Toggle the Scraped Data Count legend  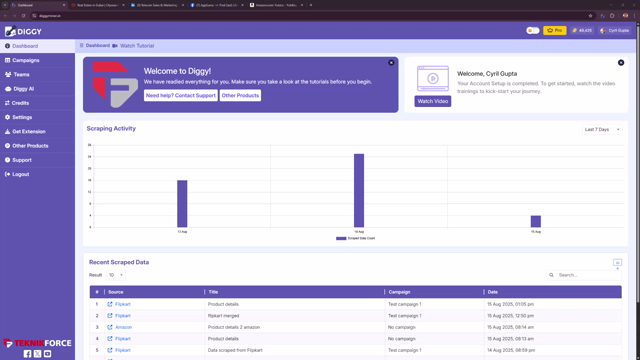tap(356, 238)
